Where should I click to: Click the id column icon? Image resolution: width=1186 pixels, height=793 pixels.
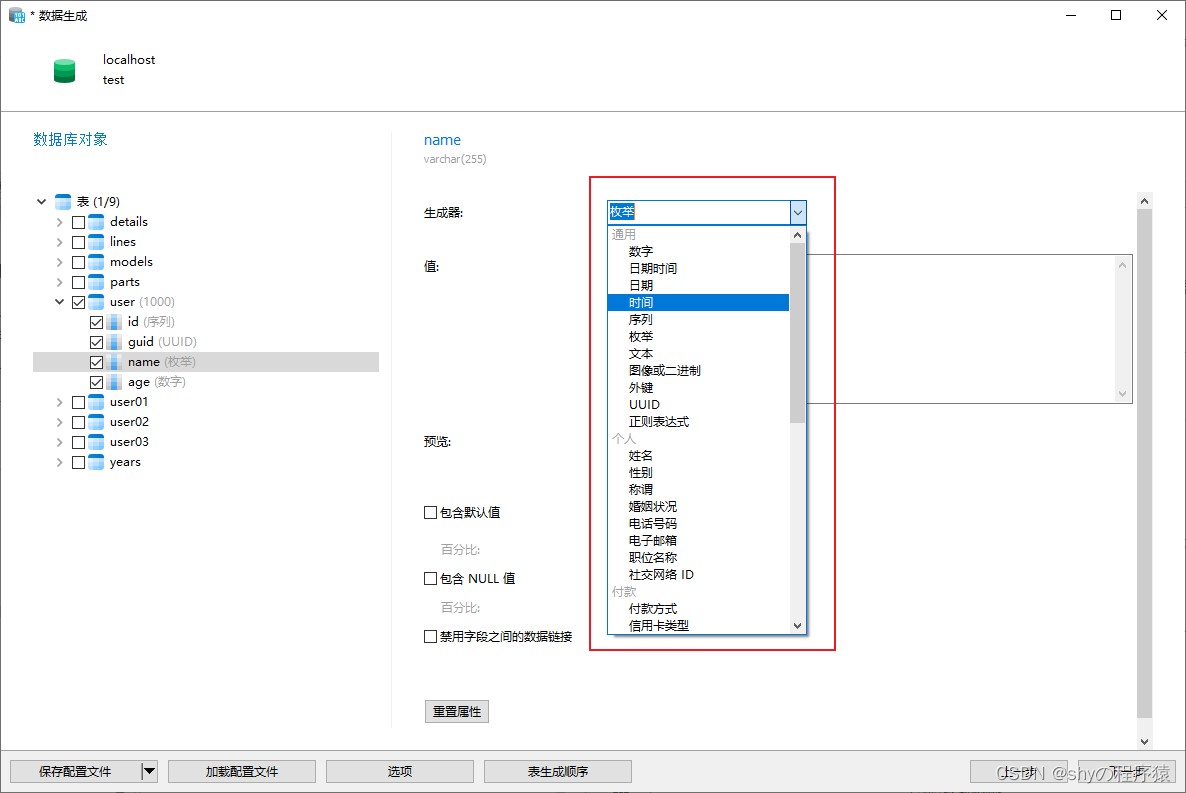(114, 322)
